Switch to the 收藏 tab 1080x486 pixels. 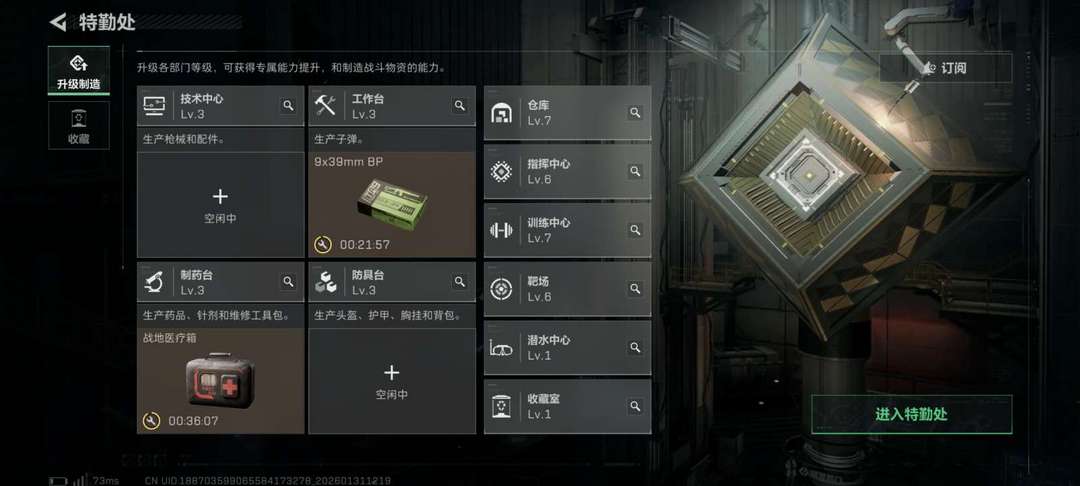pos(79,125)
